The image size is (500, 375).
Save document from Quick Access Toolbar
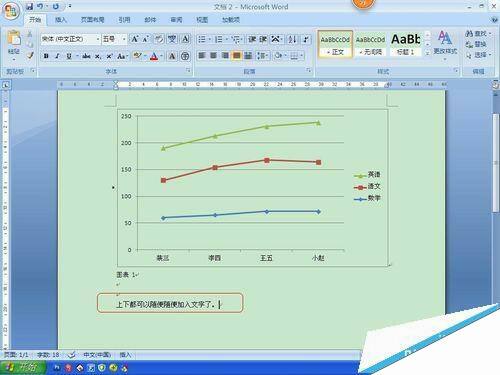[29, 6]
